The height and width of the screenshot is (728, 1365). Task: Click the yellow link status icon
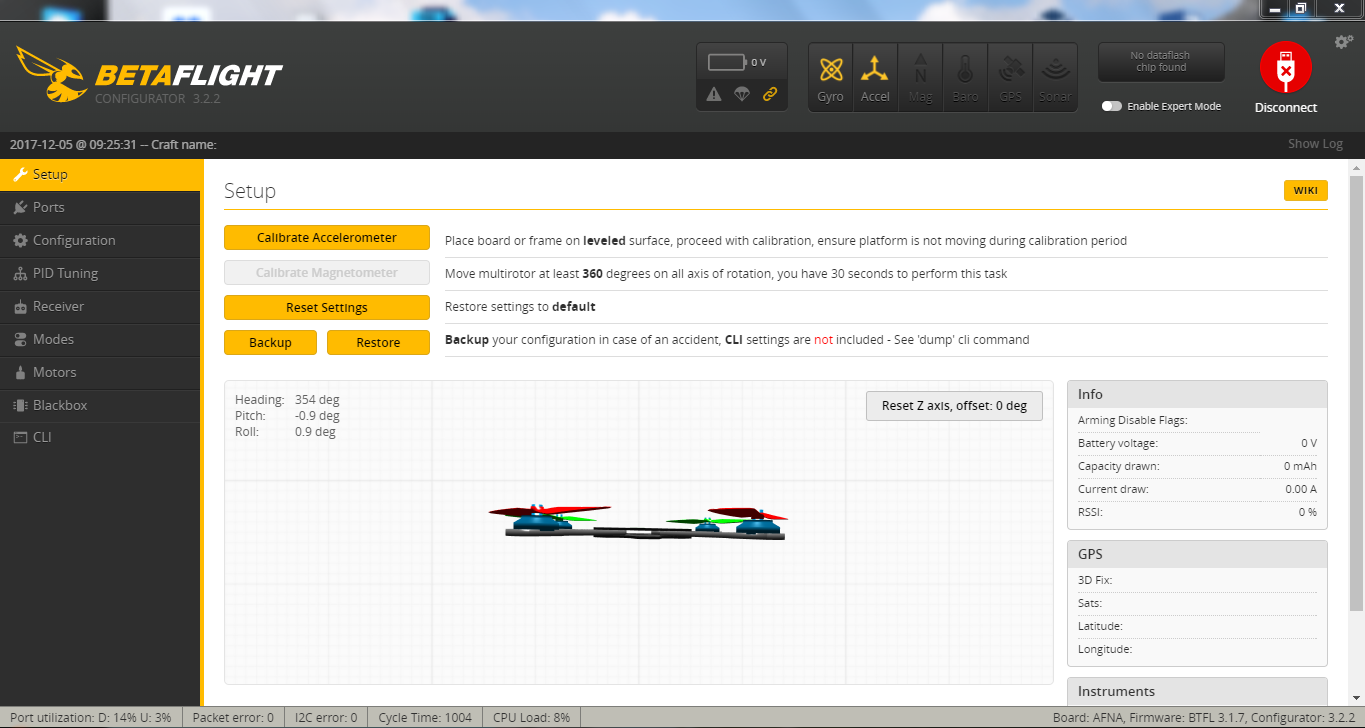coord(770,94)
